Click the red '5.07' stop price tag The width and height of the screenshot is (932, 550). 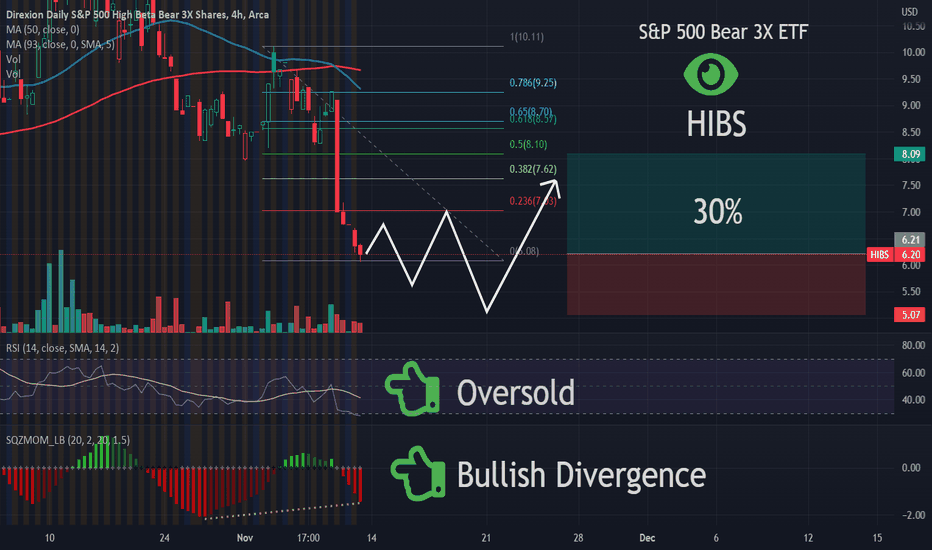click(x=909, y=315)
